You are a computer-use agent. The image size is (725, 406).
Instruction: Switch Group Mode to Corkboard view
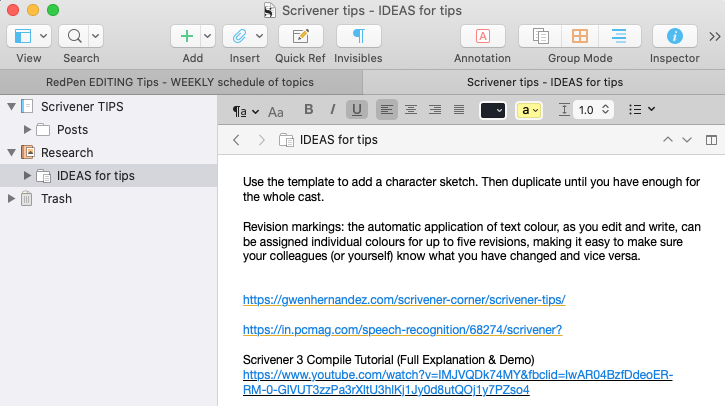[580, 36]
